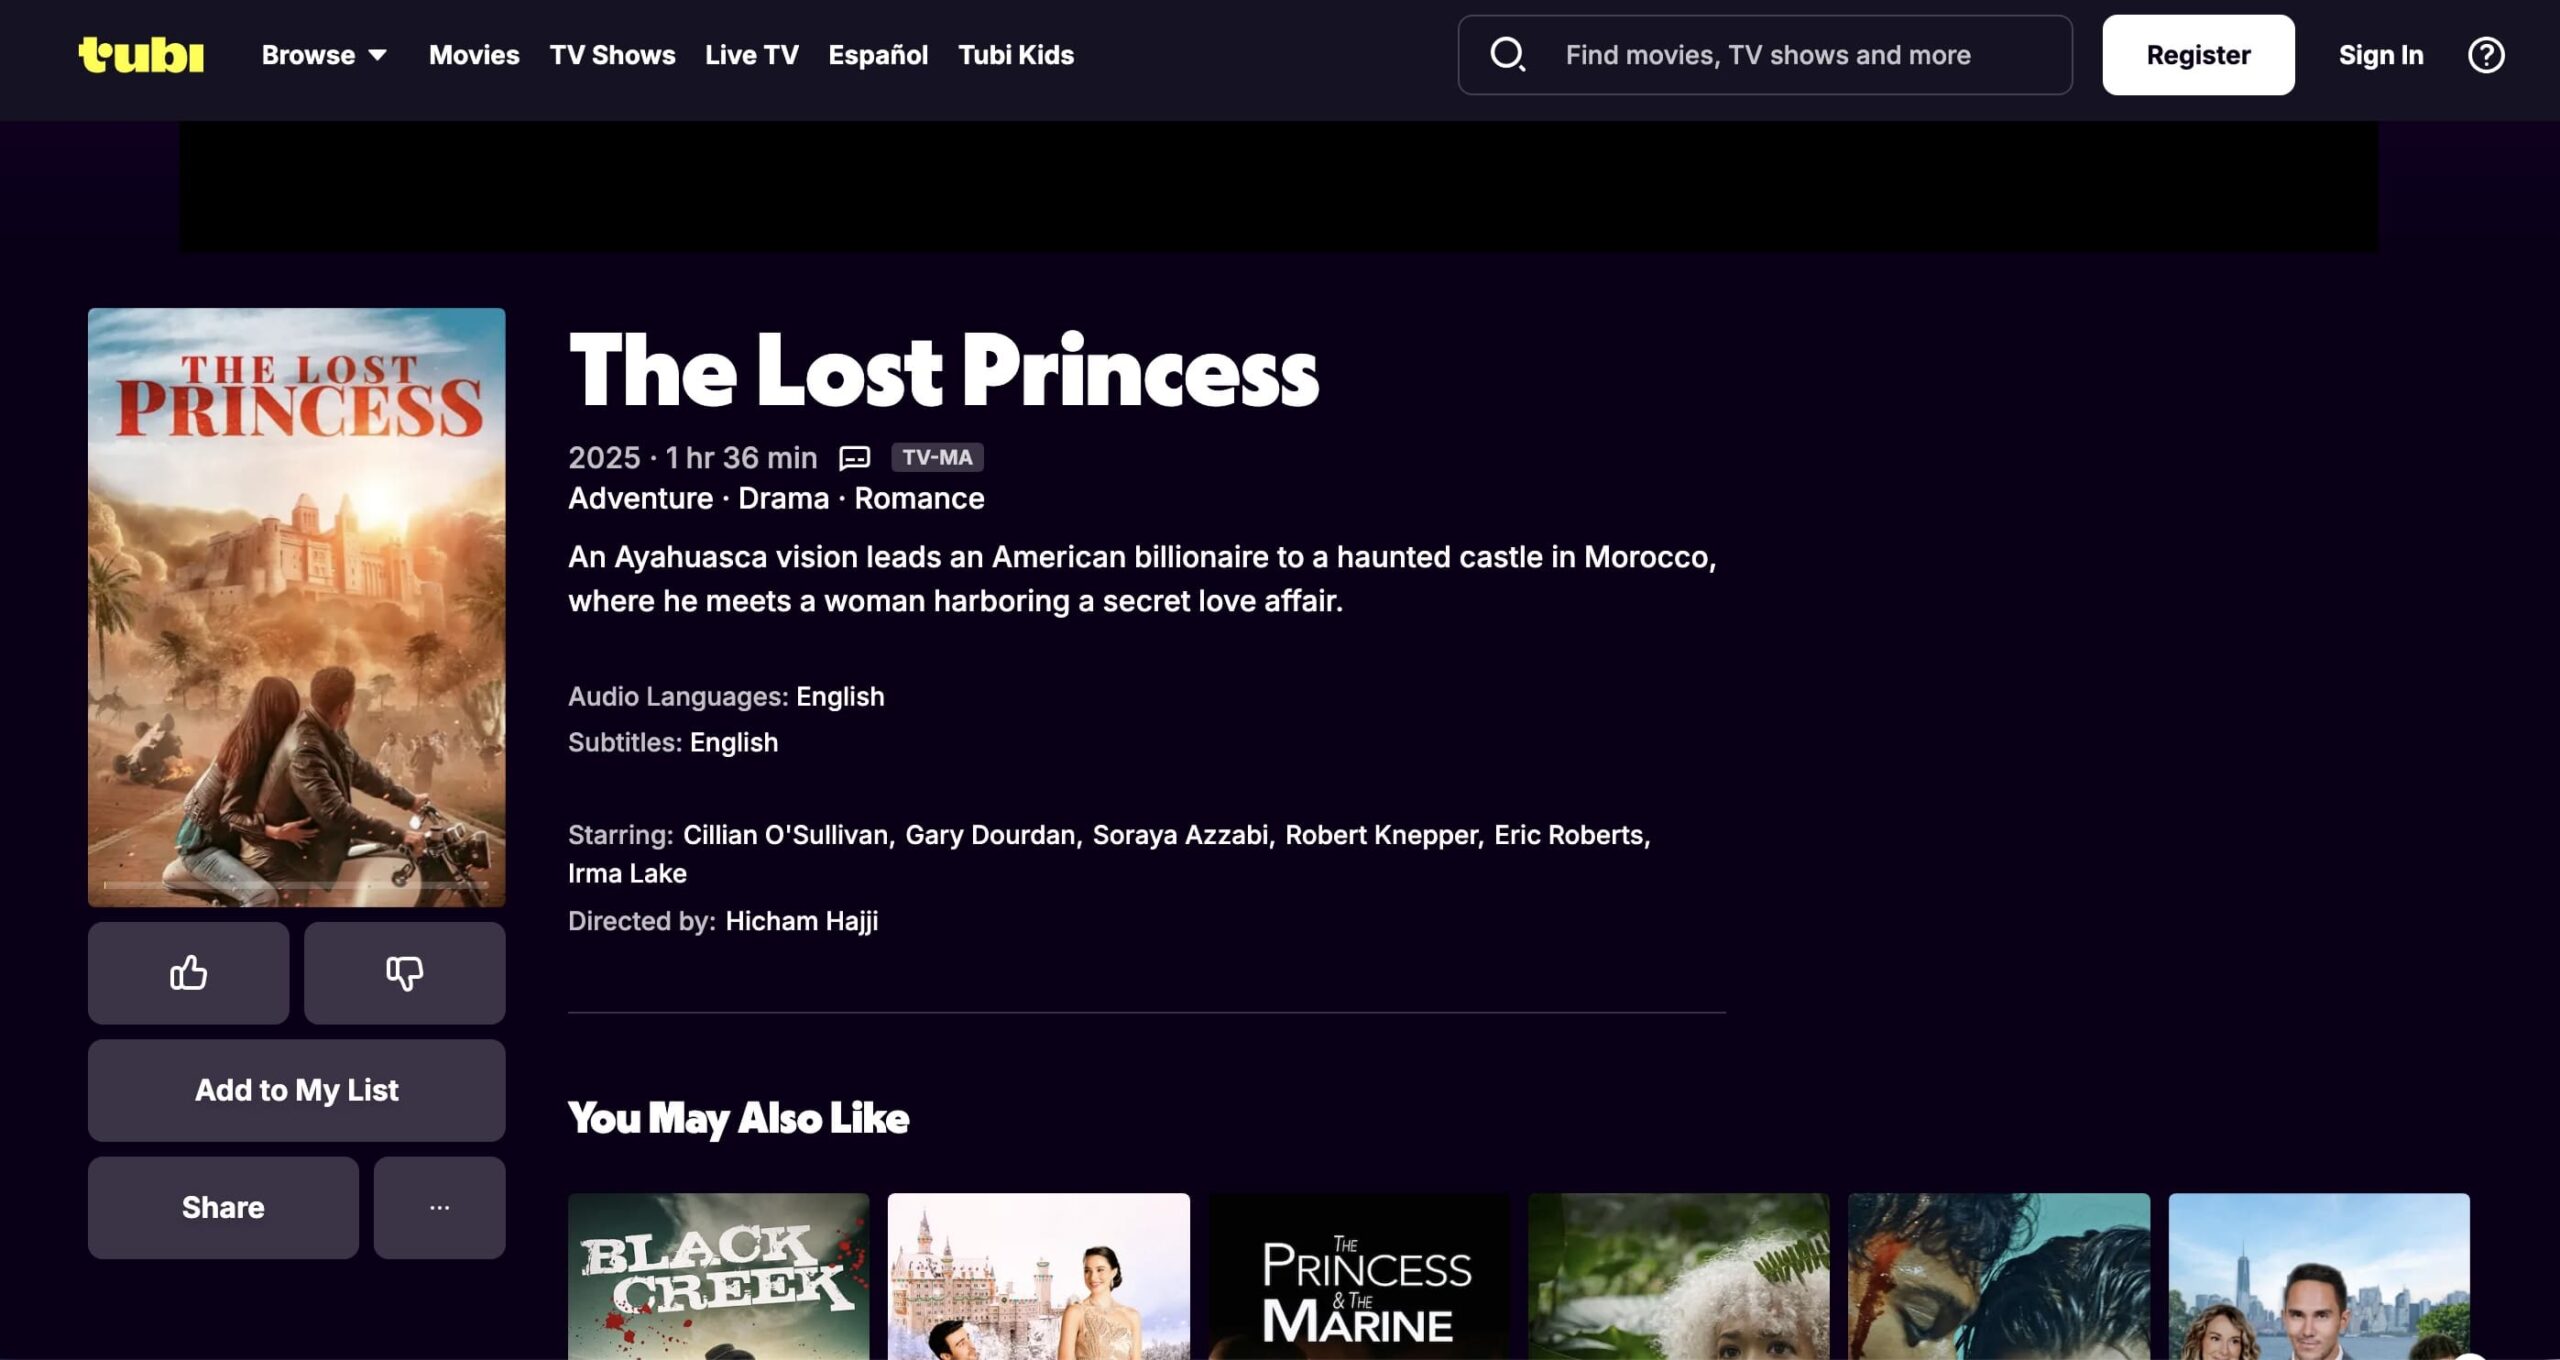This screenshot has width=2560, height=1360.
Task: Click the Share button
Action: click(223, 1207)
